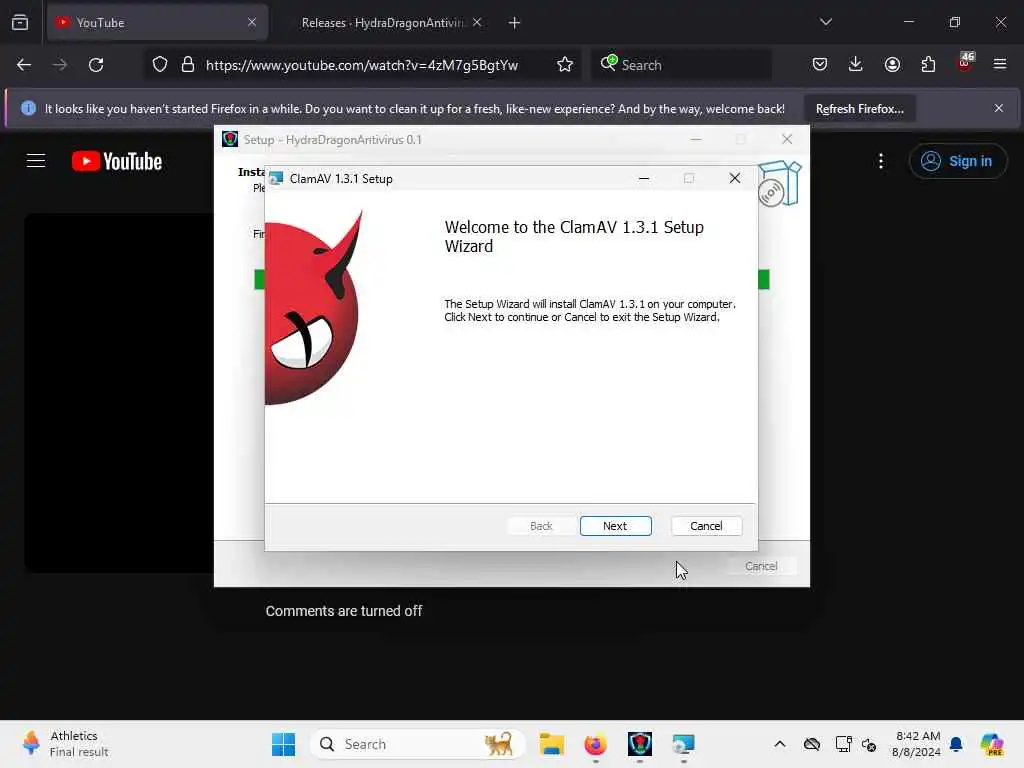Close the ClamAV Setup window
The width and height of the screenshot is (1024, 768).
(x=735, y=178)
